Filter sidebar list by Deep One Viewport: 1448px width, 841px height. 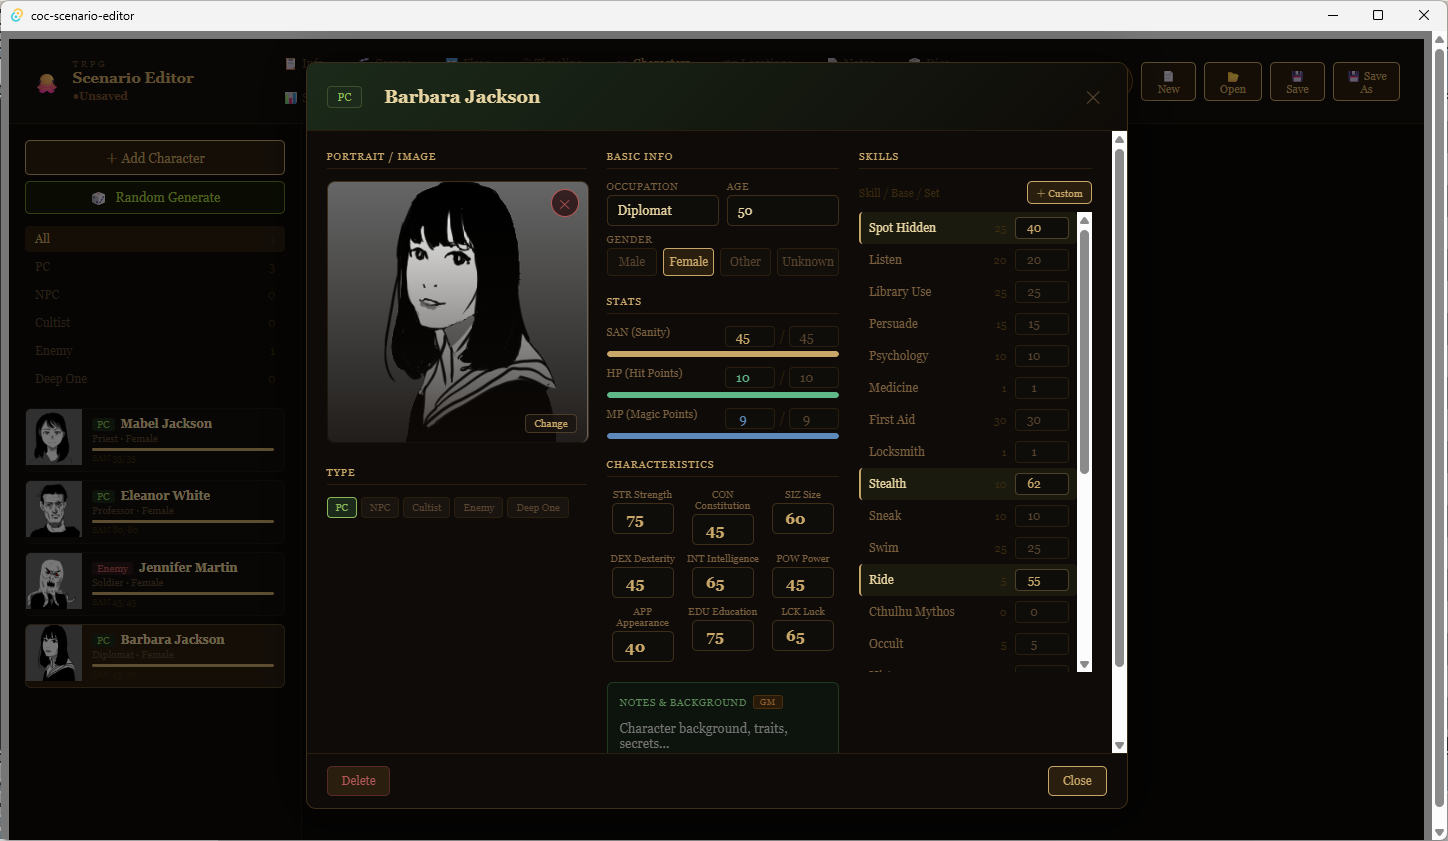pyautogui.click(x=155, y=379)
